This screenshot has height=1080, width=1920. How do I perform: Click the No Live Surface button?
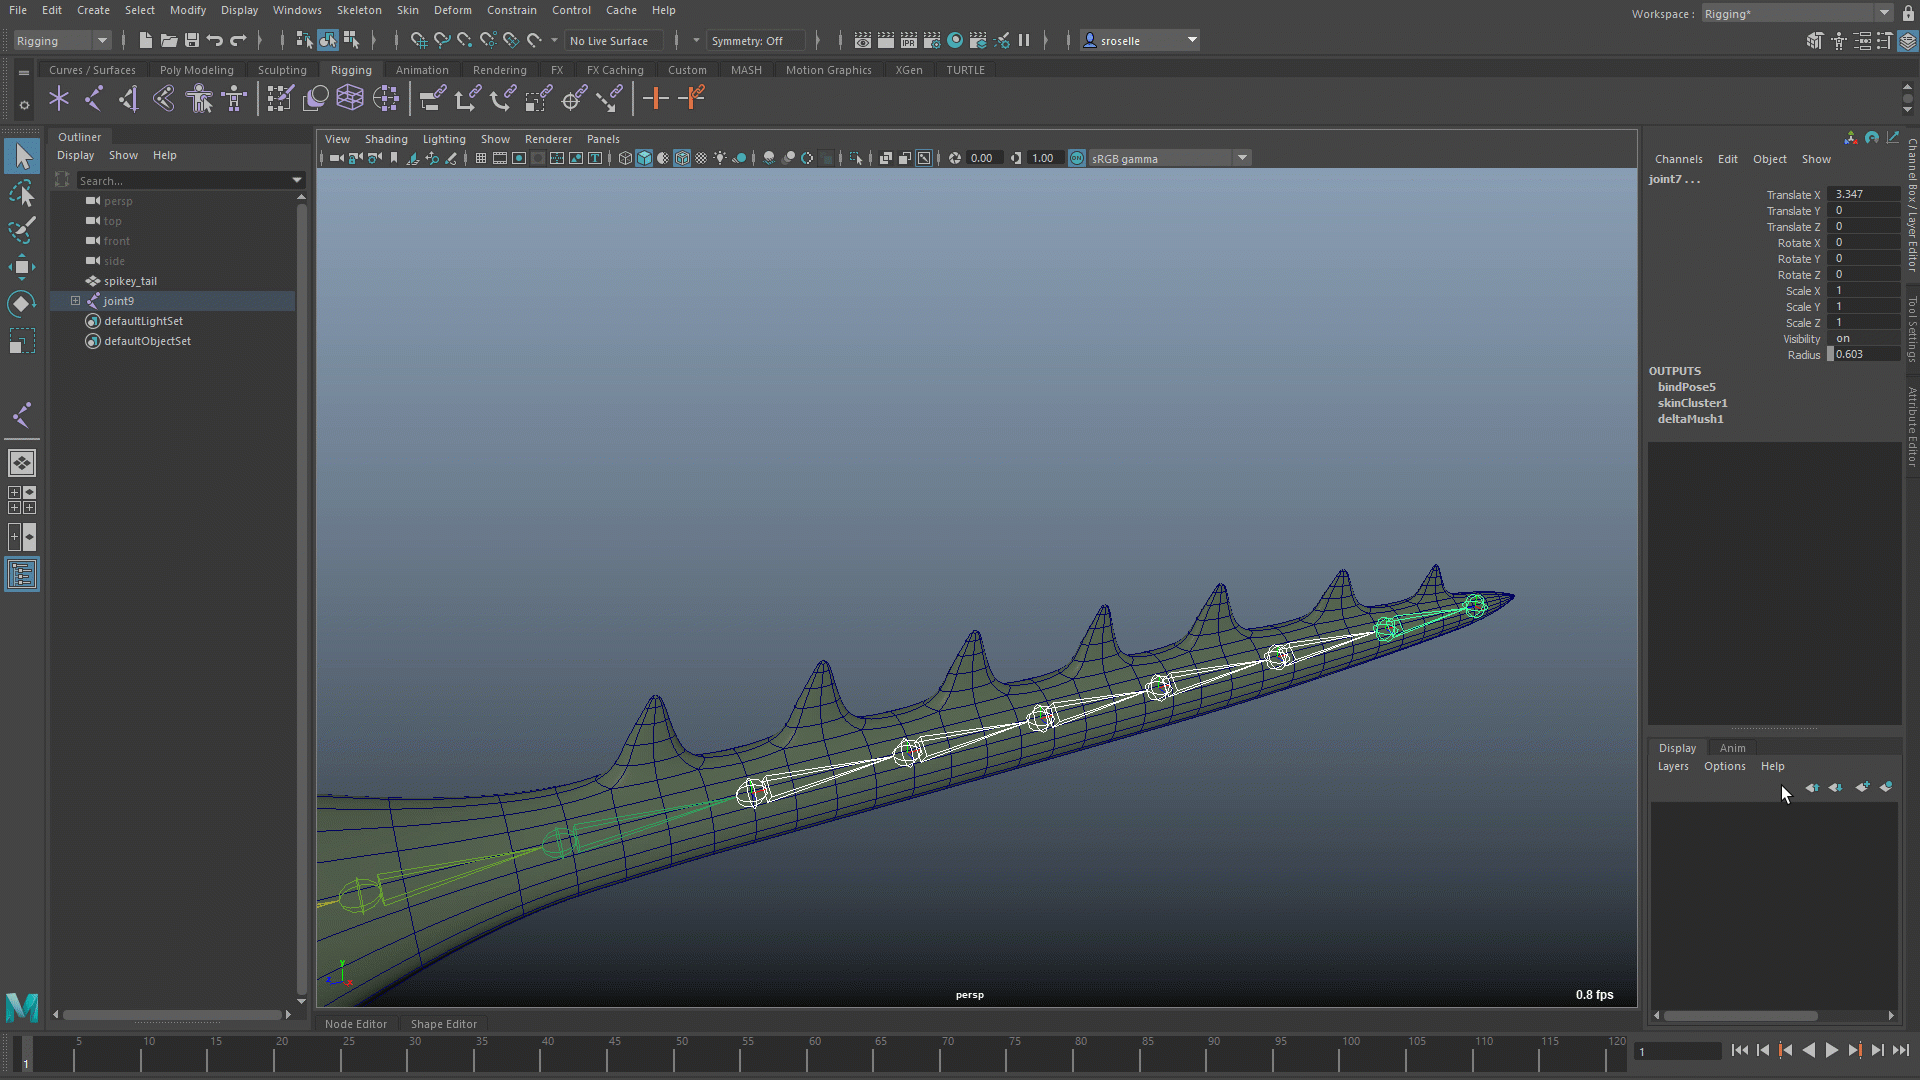609,41
